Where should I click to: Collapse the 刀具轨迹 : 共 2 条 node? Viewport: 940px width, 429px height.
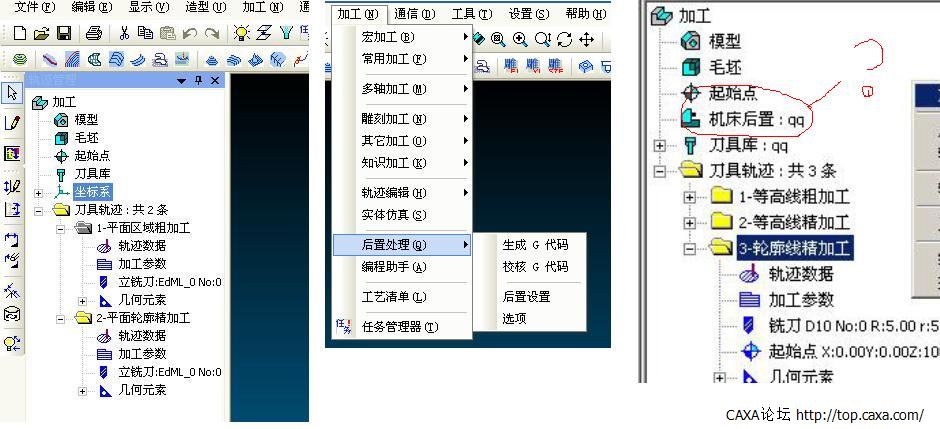39,211
